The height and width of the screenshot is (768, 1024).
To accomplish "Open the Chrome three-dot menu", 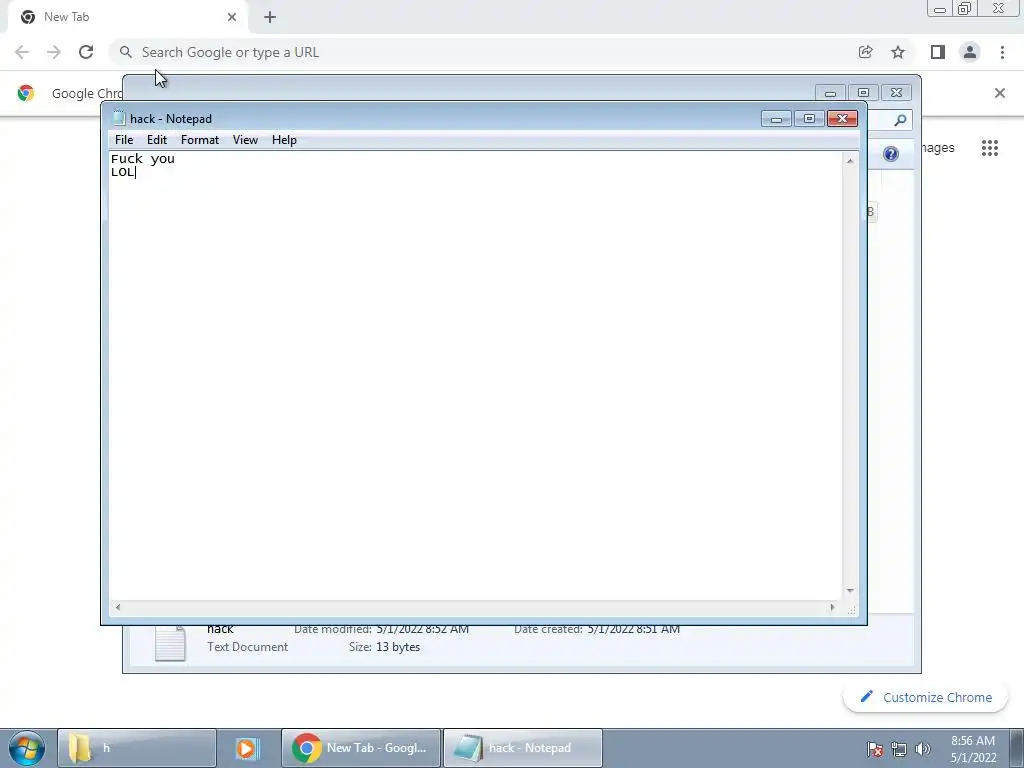I will point(1002,52).
